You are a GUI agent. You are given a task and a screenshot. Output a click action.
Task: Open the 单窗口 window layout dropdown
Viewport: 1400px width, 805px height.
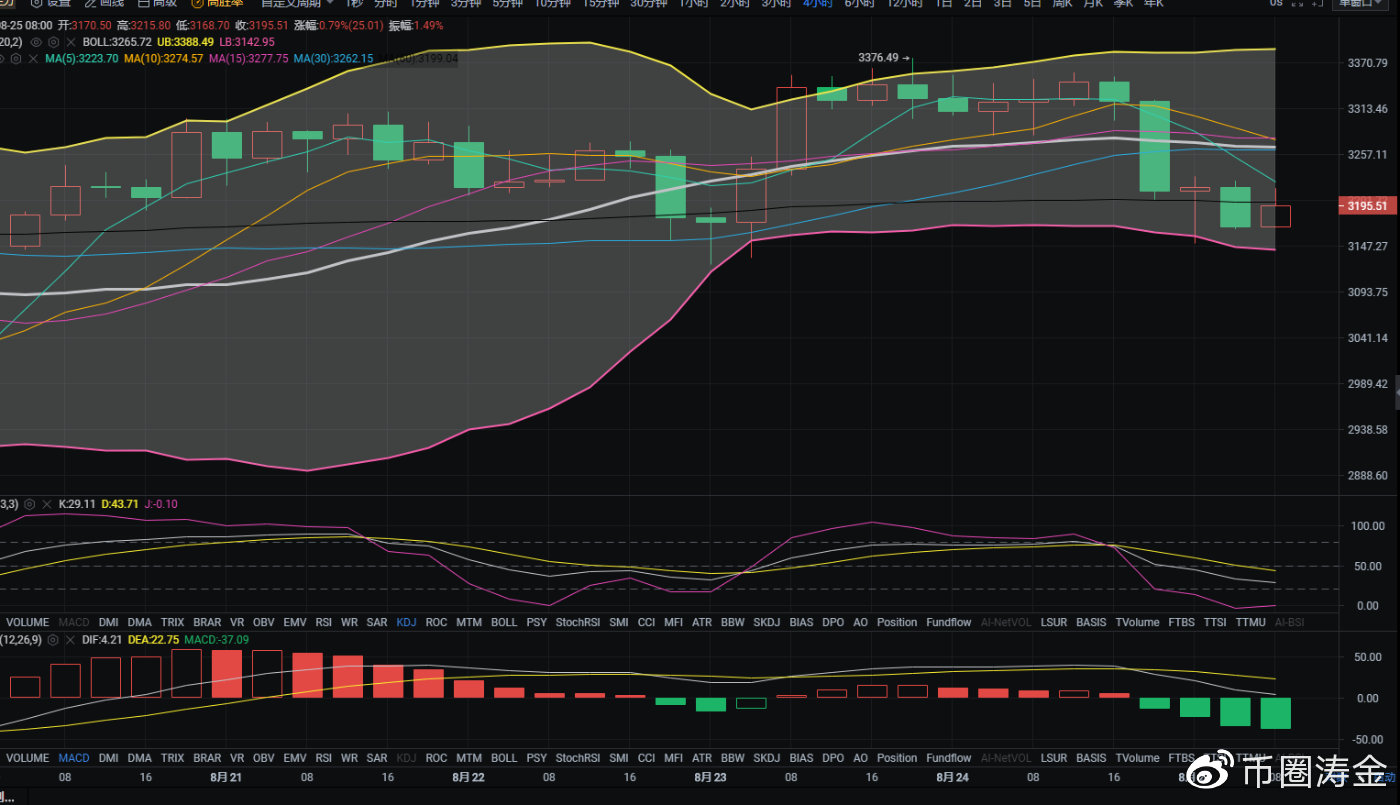(1364, 3)
